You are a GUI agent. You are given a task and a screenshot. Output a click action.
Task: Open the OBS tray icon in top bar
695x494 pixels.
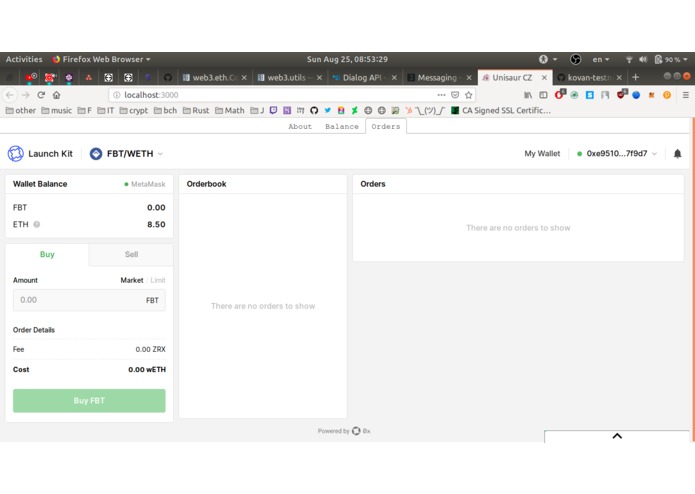[x=575, y=59]
